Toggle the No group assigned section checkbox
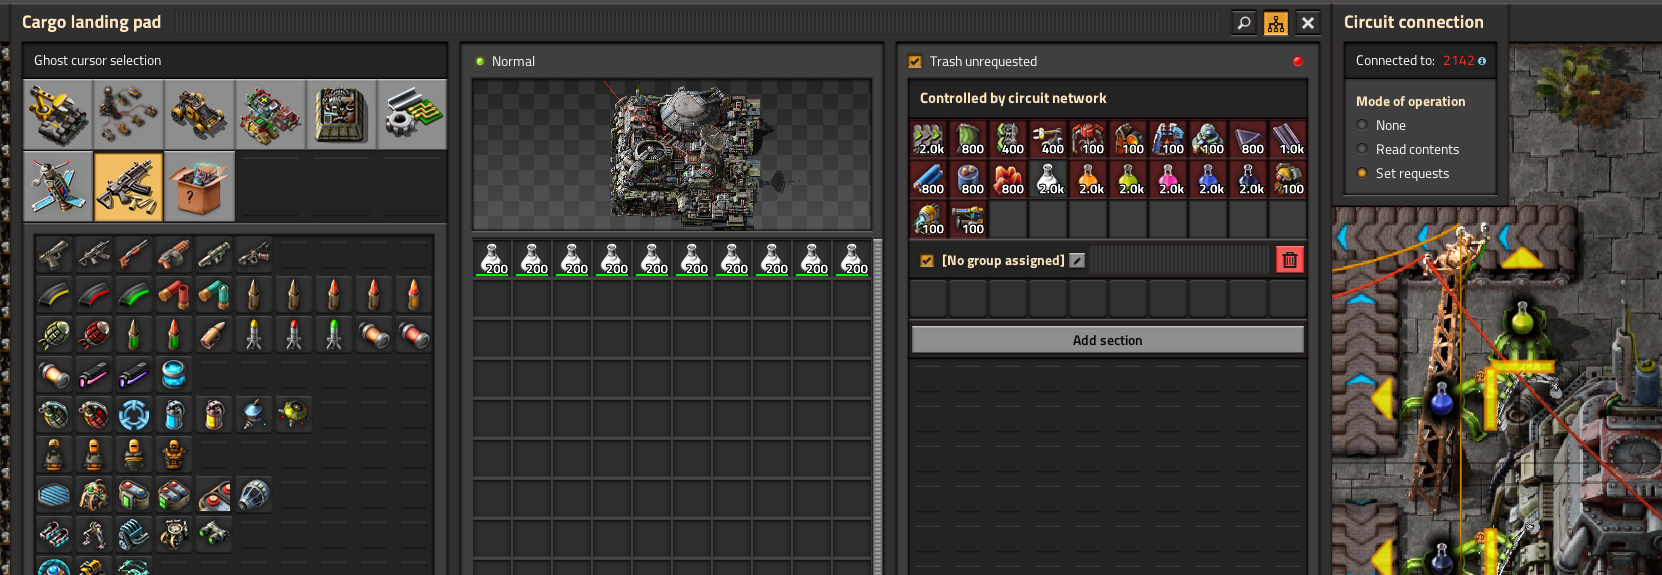1662x575 pixels. (927, 261)
